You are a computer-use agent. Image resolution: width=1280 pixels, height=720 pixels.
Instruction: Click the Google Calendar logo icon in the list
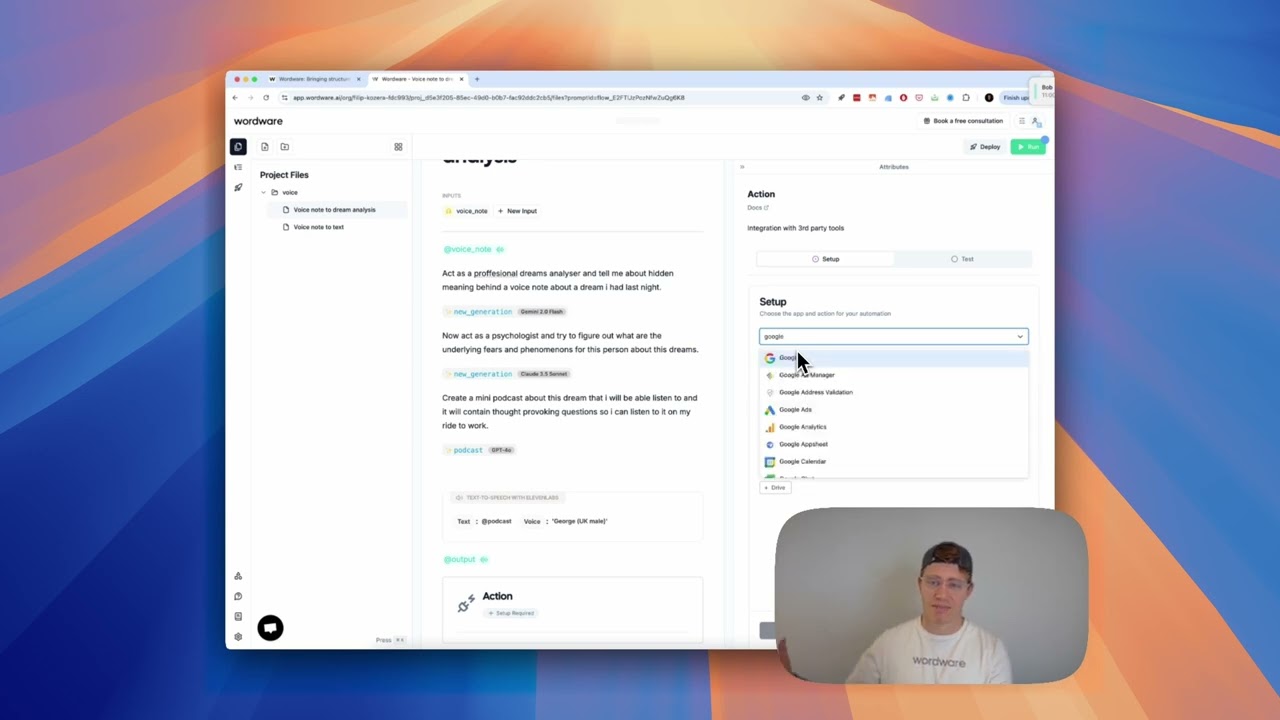tap(769, 462)
